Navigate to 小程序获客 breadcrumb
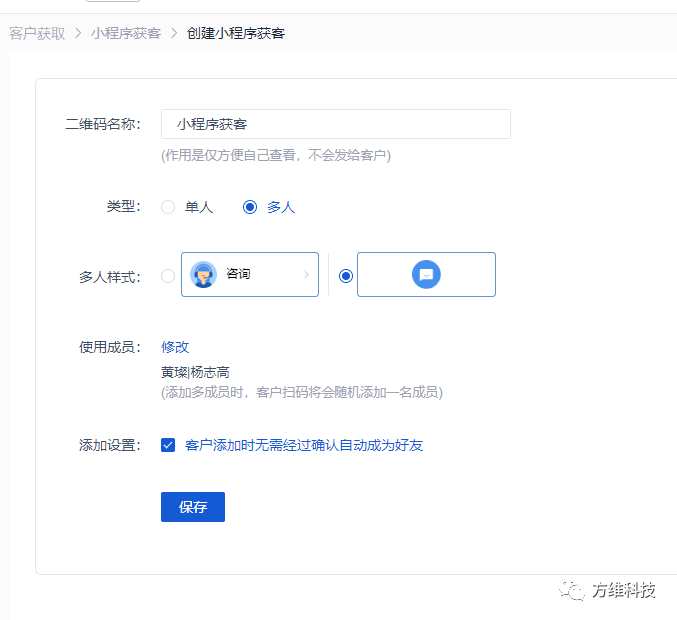 (126, 33)
